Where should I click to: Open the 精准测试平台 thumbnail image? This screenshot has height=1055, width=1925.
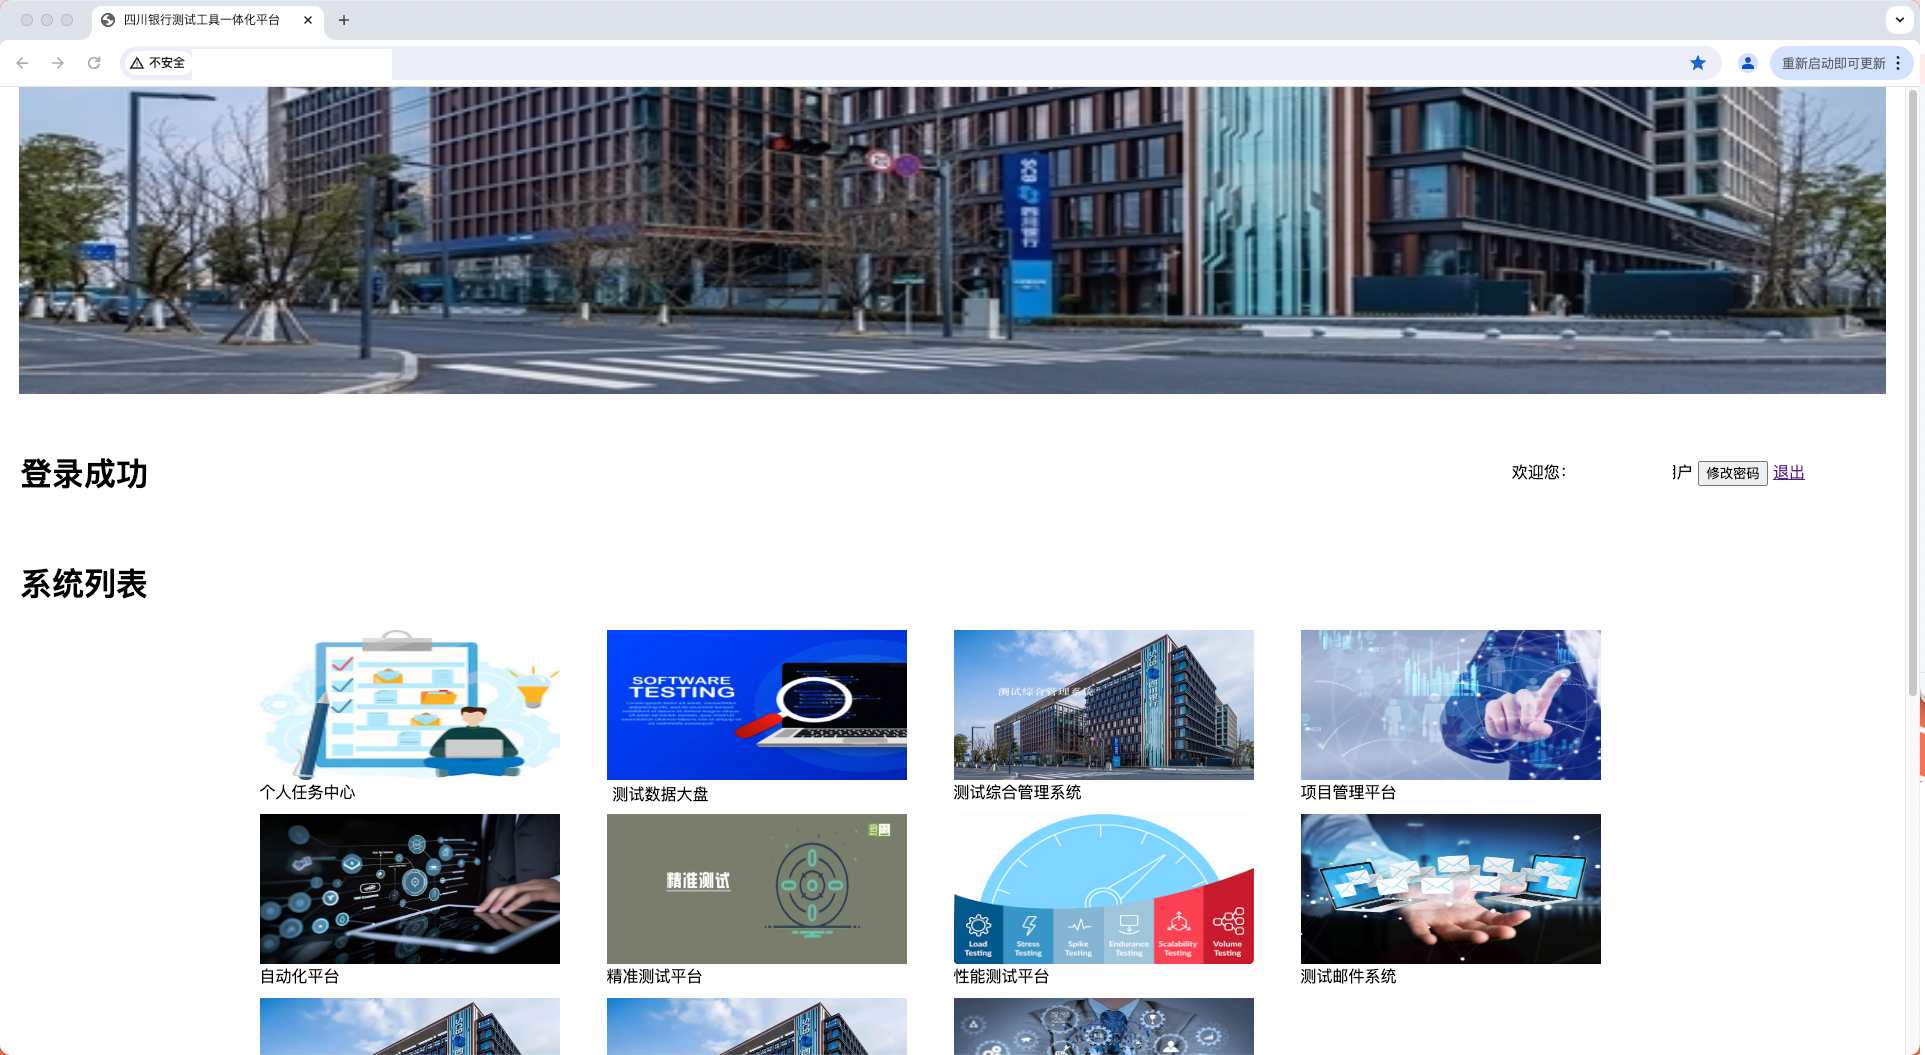pyautogui.click(x=757, y=889)
